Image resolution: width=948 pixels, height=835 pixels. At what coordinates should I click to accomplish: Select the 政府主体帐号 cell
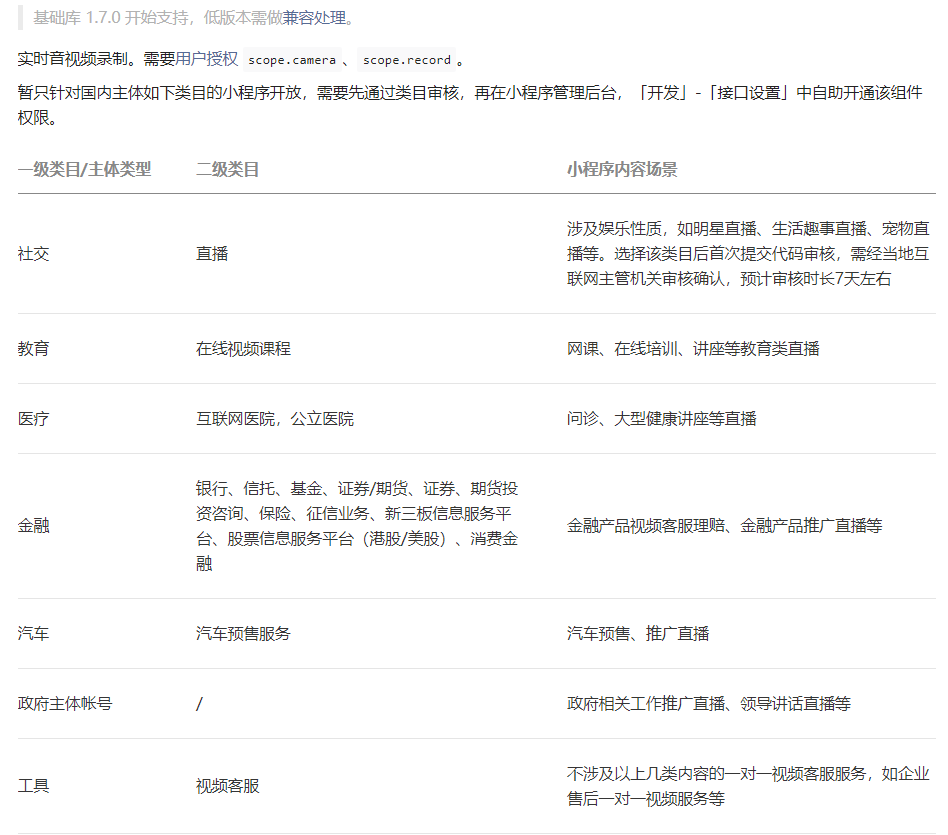tap(65, 704)
